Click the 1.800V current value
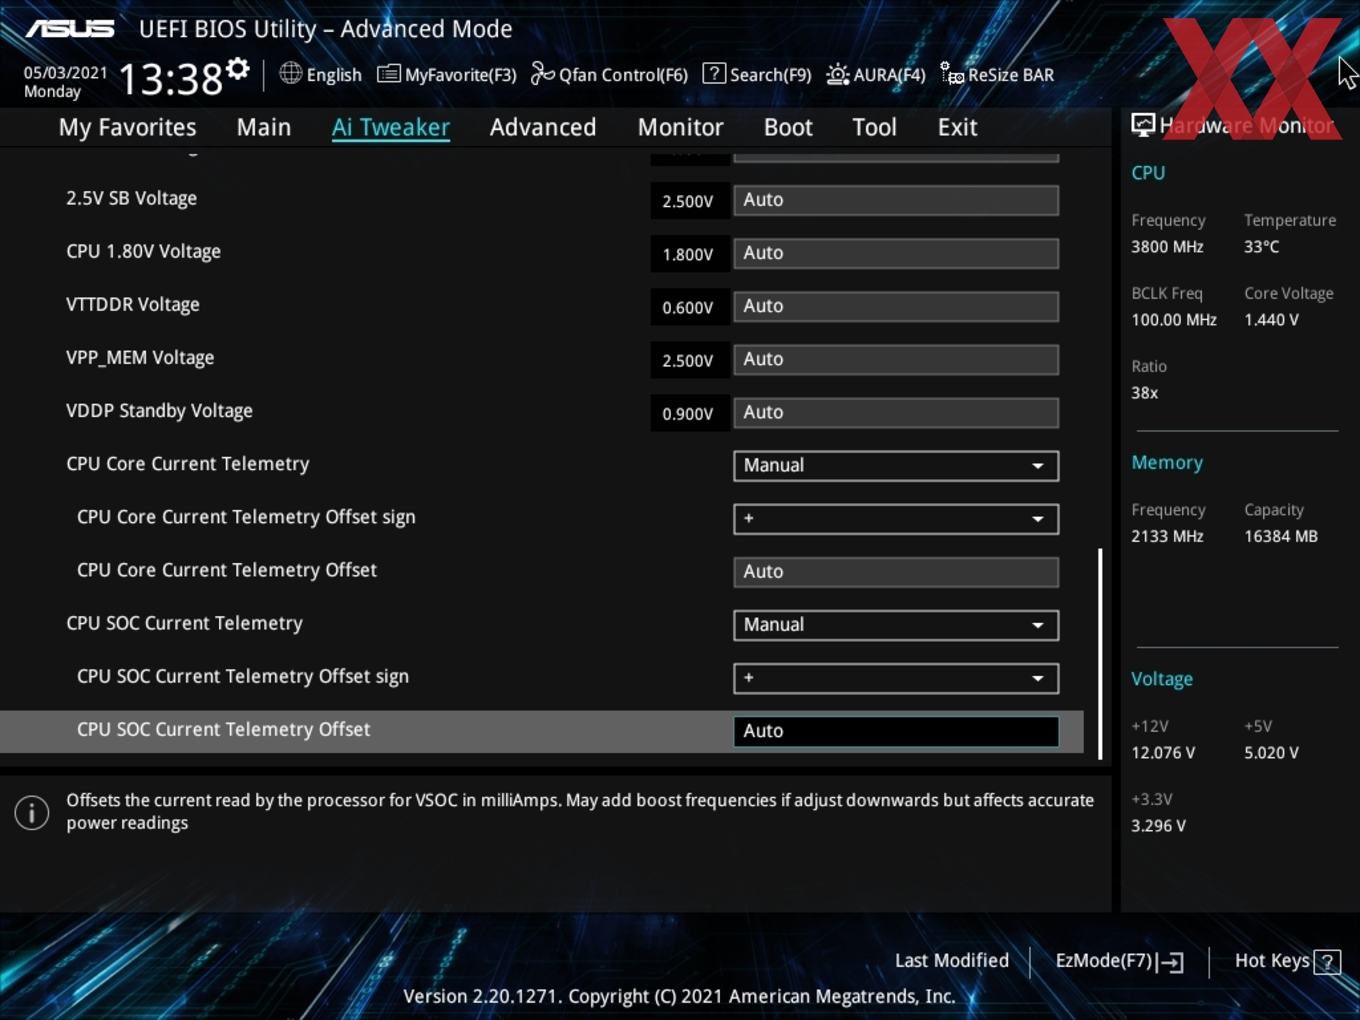1360x1020 pixels. (688, 254)
